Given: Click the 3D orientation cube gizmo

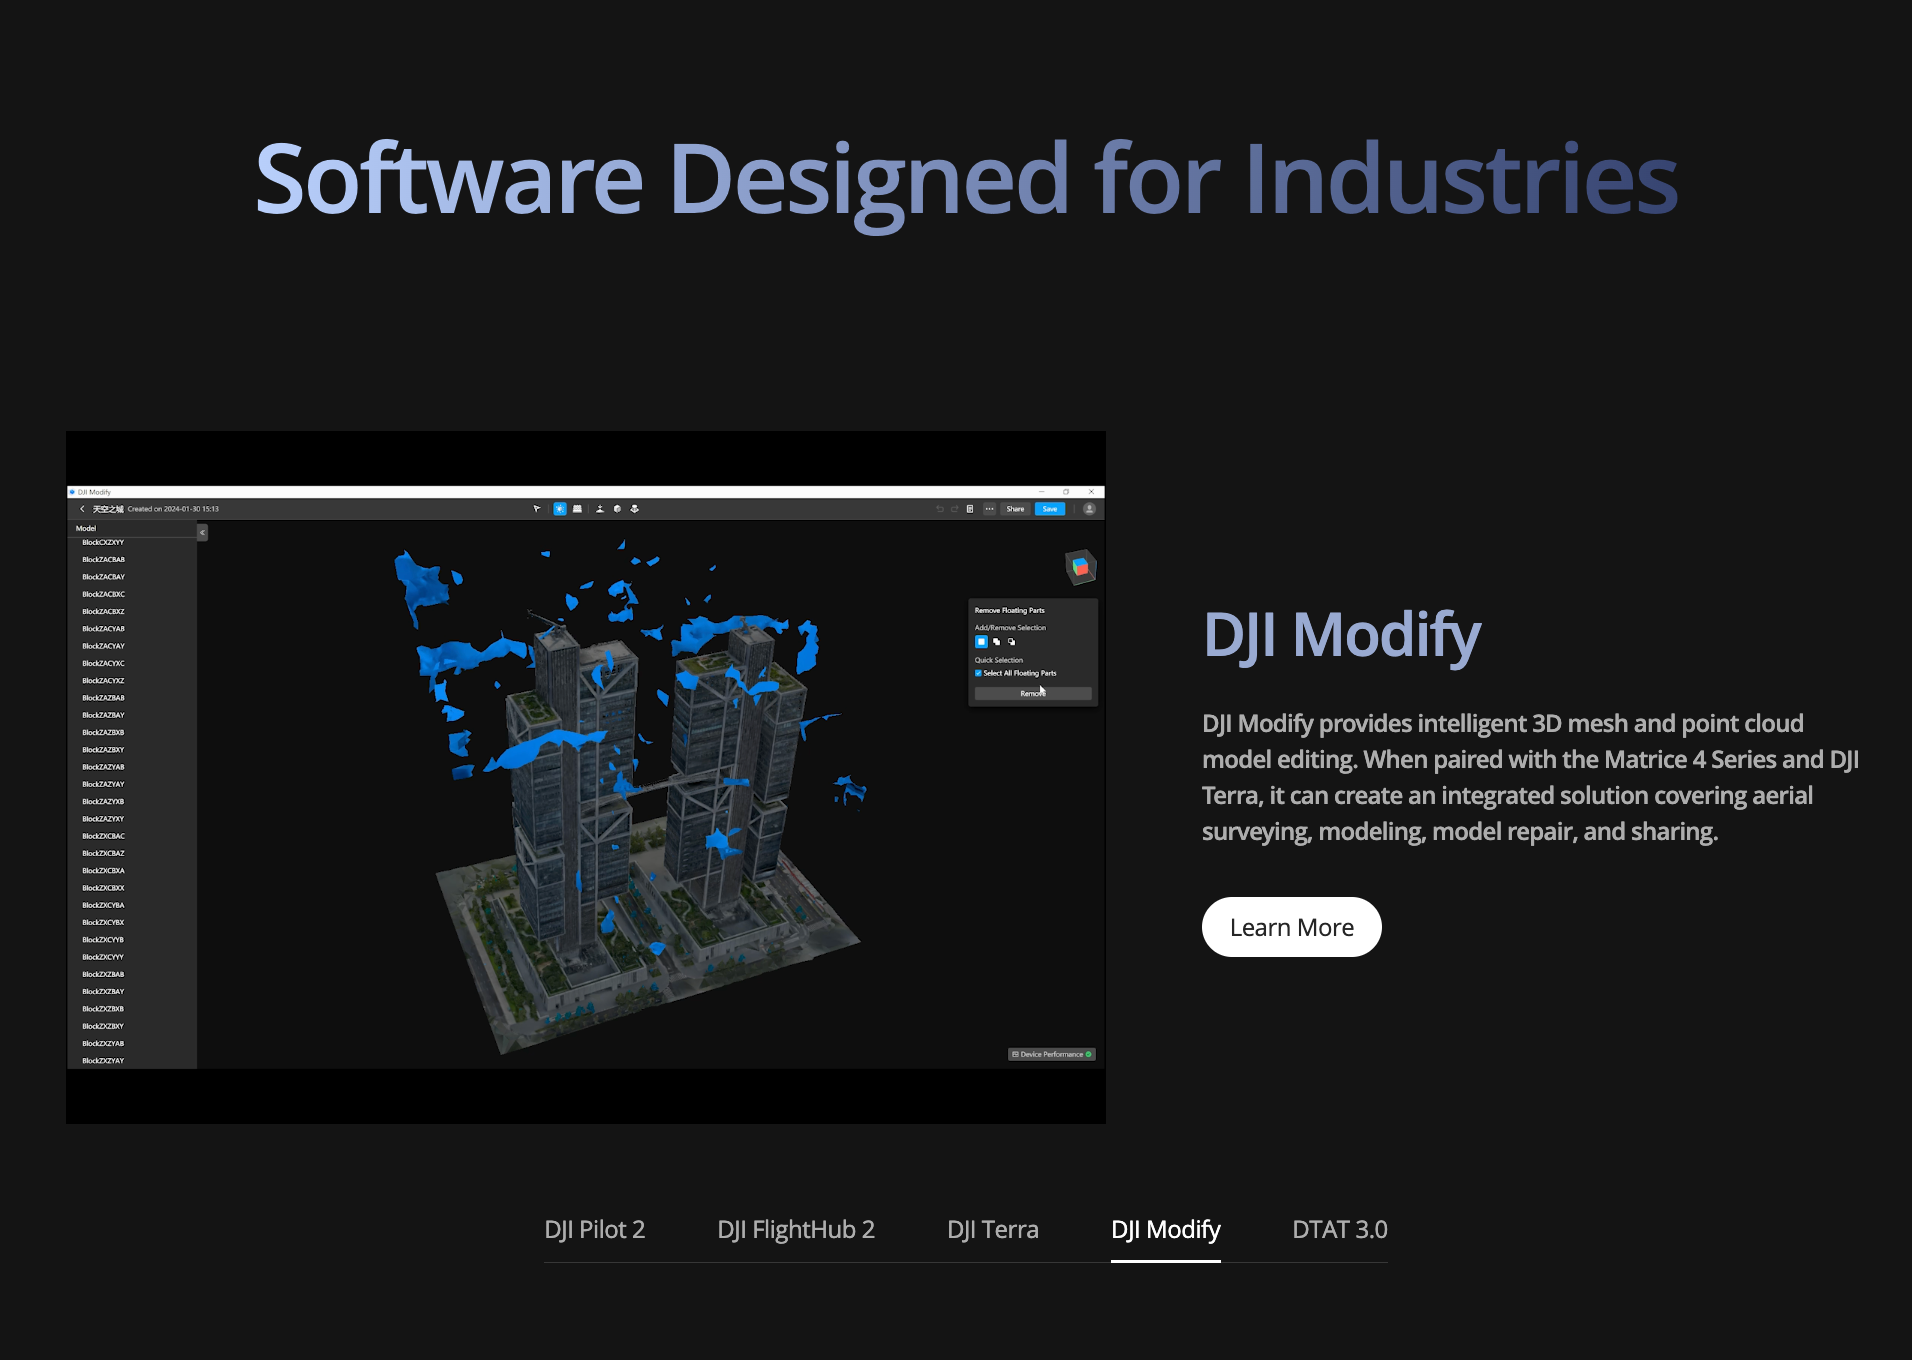Looking at the screenshot, I should 1080,567.
